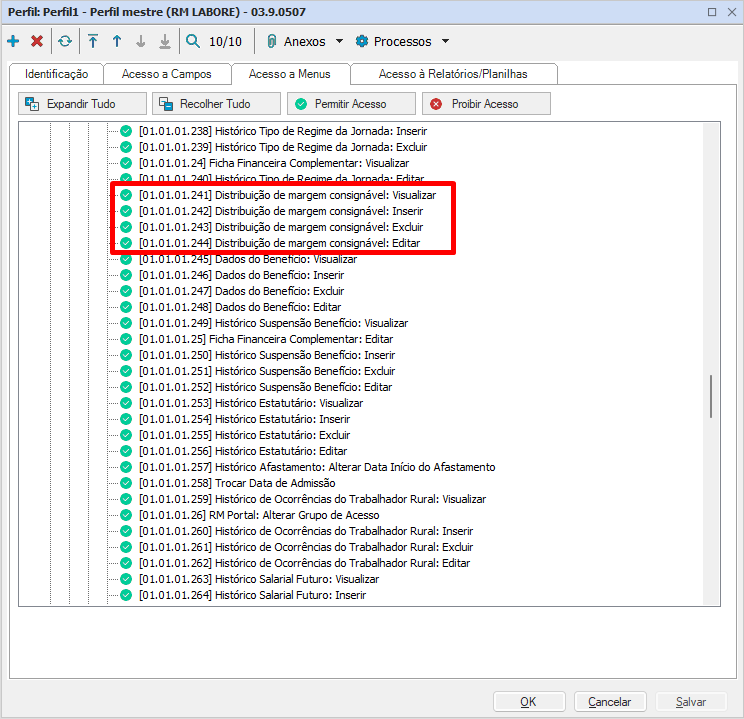Toggle access for Distribuição de margem consignável: Excluir
The image size is (744, 719).
126,227
